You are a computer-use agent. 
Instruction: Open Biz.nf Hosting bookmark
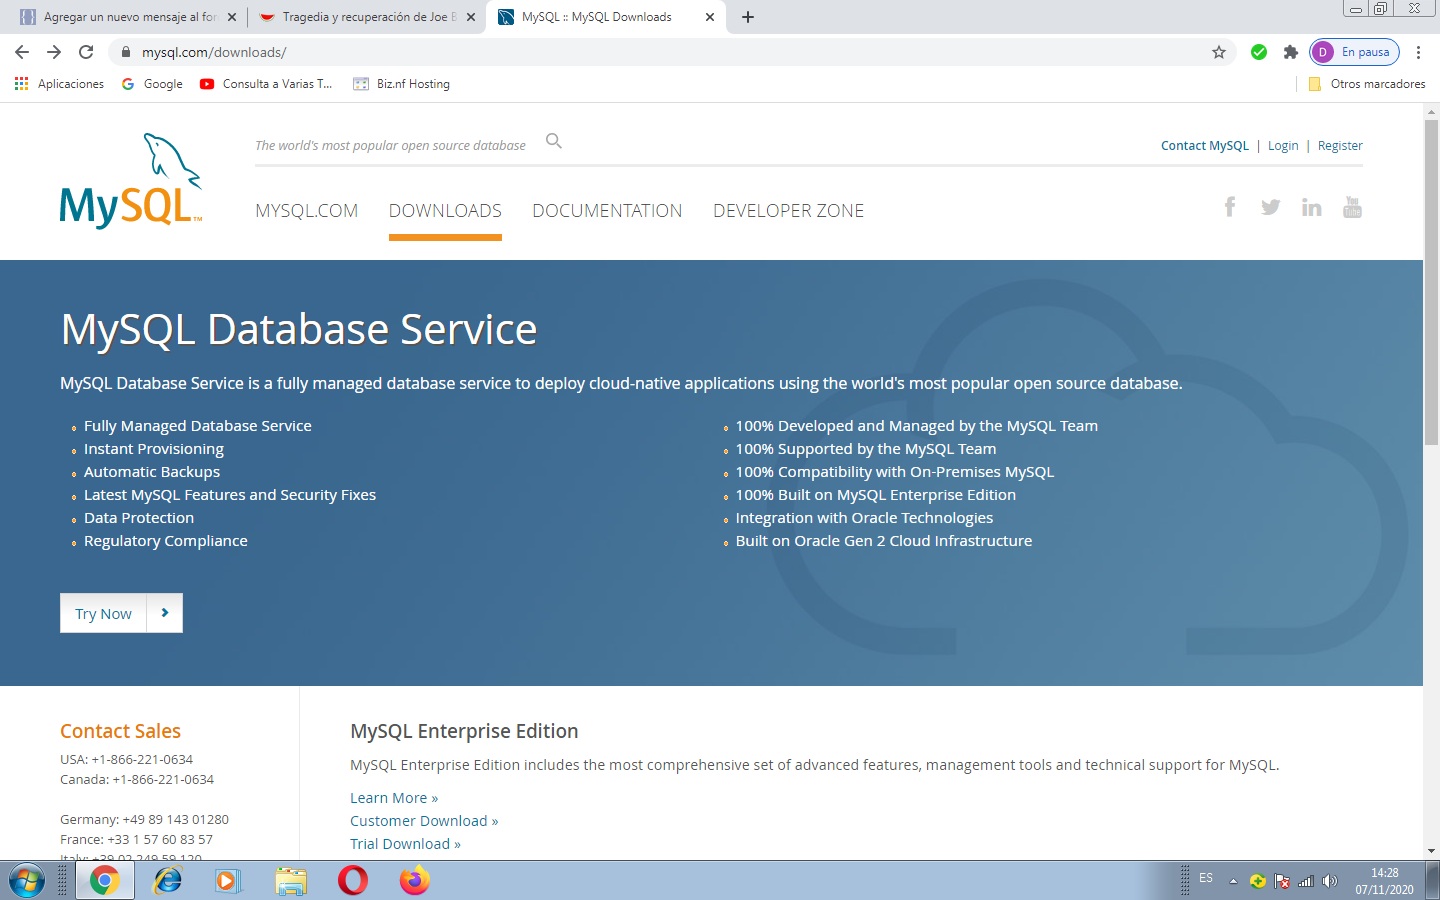coord(401,84)
